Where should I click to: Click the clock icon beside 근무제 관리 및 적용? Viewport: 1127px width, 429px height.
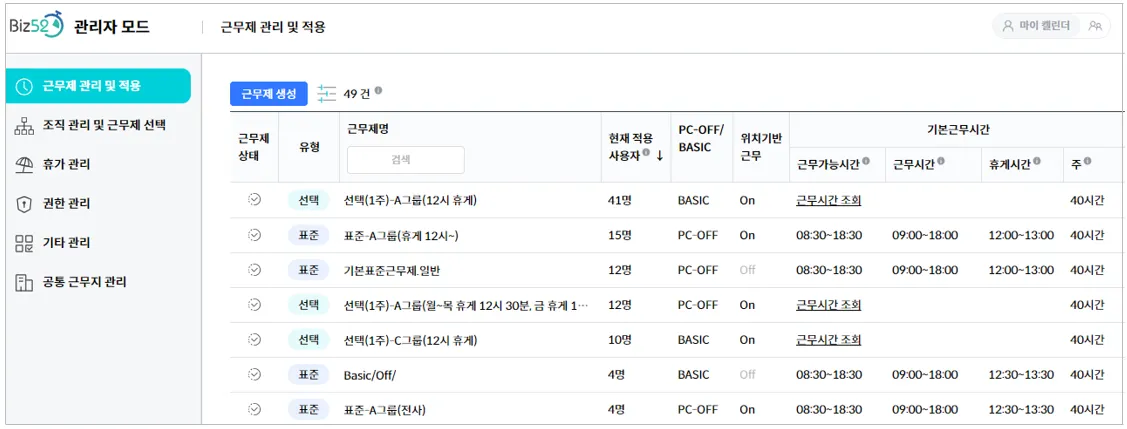25,86
